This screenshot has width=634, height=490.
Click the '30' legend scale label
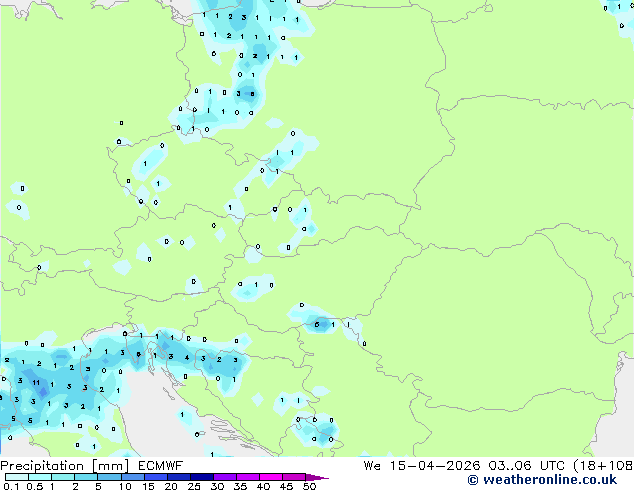(x=217, y=486)
